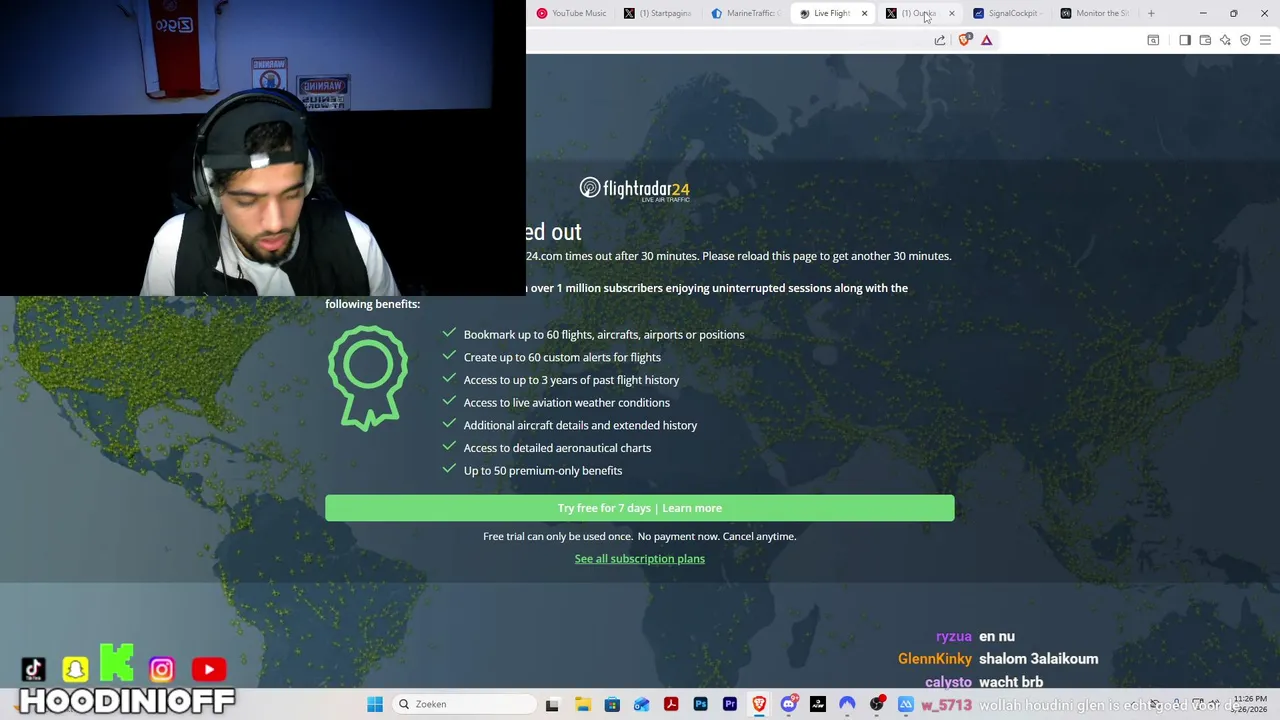Click 'Access to detailed aeronautical charts' text
Screen dimensions: 1280x720
[x=557, y=448]
